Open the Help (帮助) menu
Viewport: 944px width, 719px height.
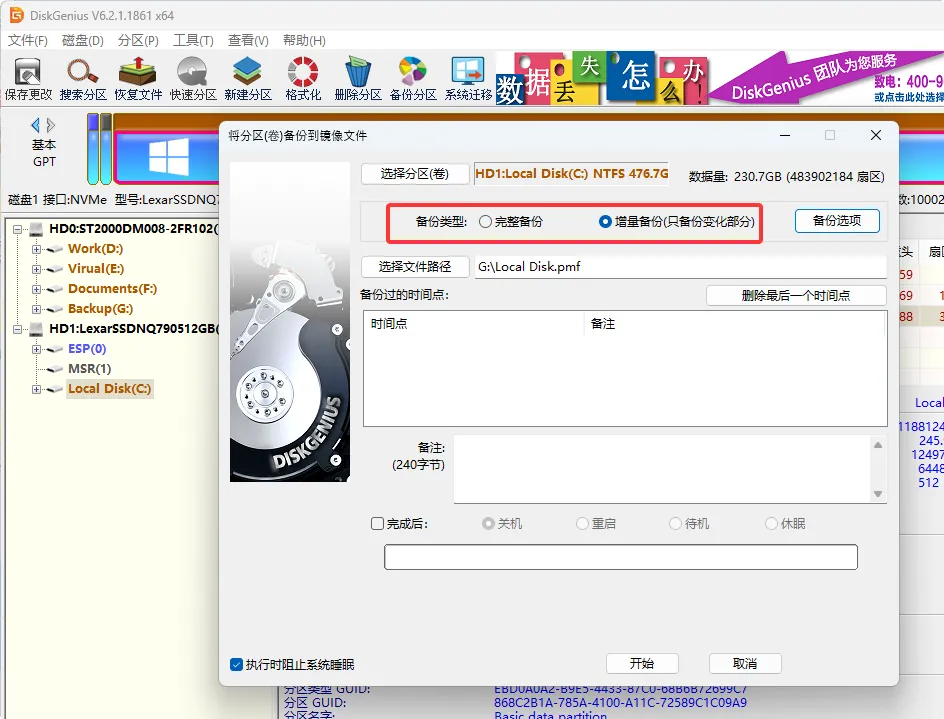click(304, 40)
